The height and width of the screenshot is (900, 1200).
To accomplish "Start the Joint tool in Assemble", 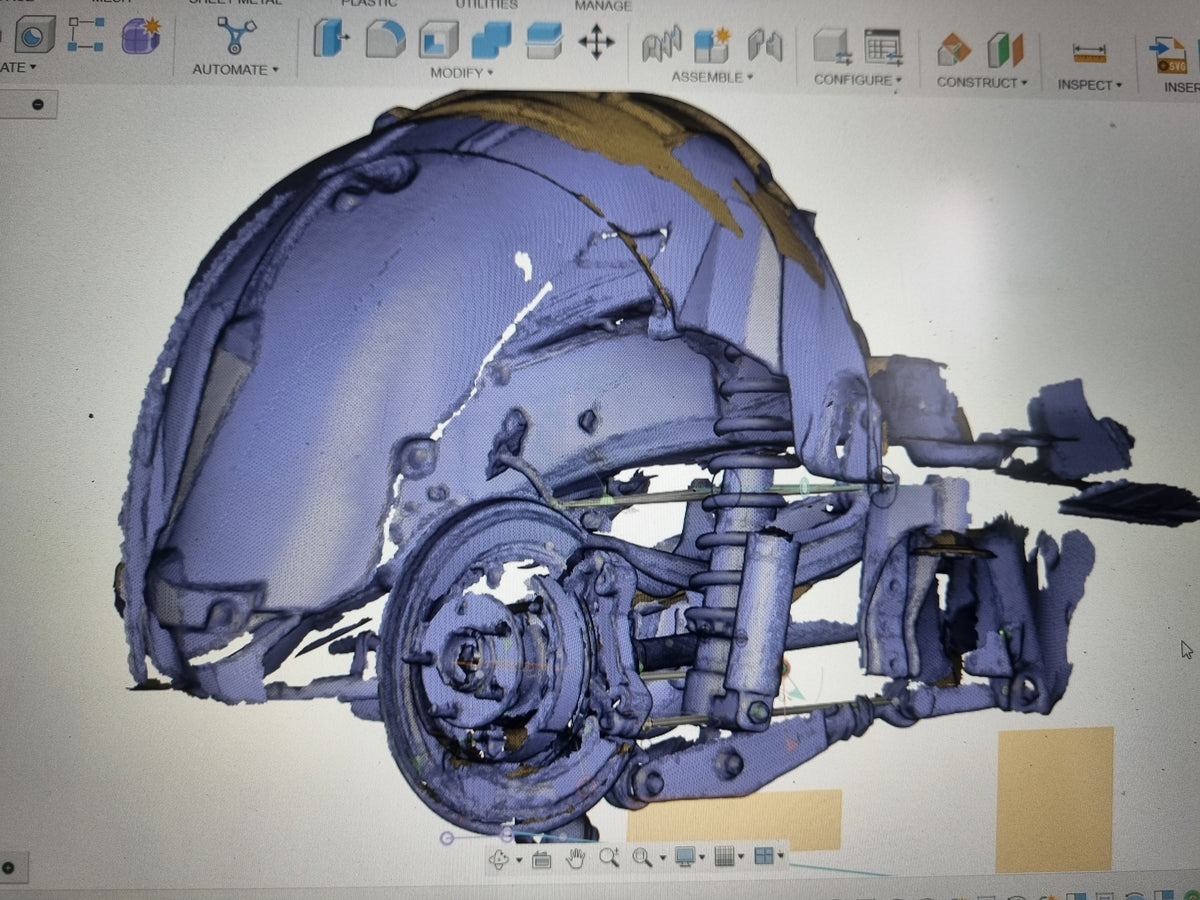I will click(x=661, y=44).
